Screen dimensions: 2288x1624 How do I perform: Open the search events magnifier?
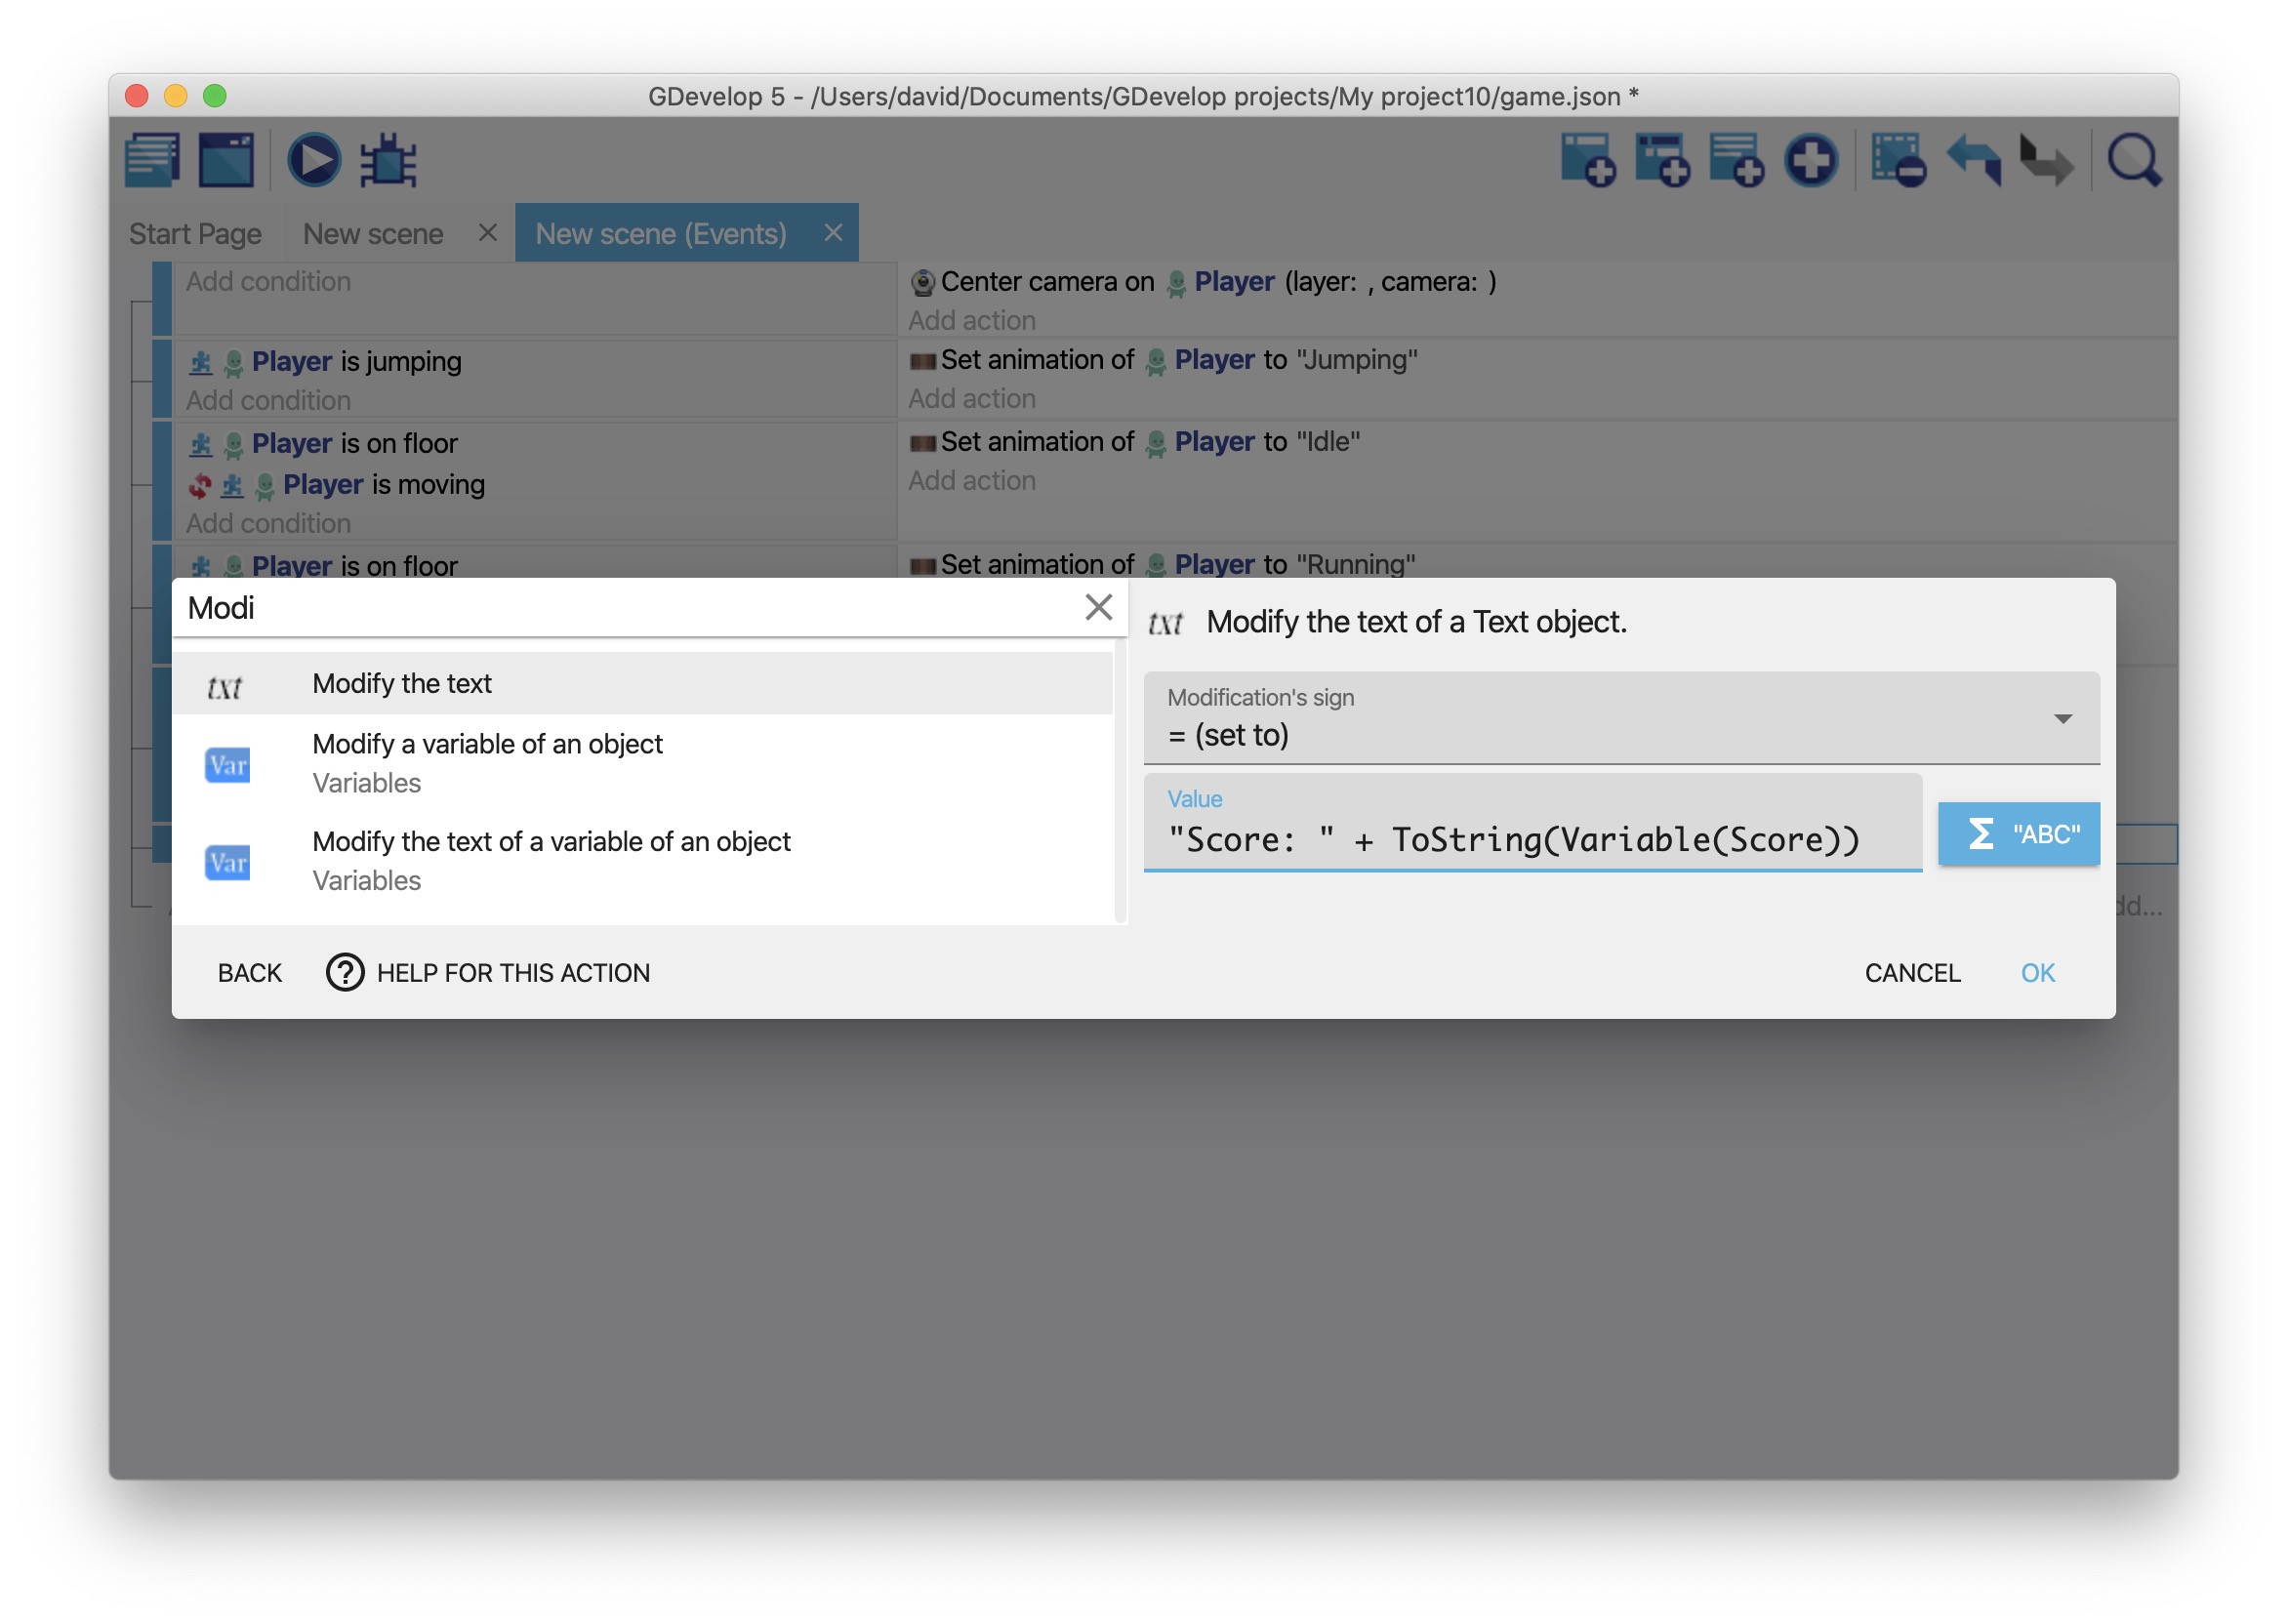tap(2134, 160)
